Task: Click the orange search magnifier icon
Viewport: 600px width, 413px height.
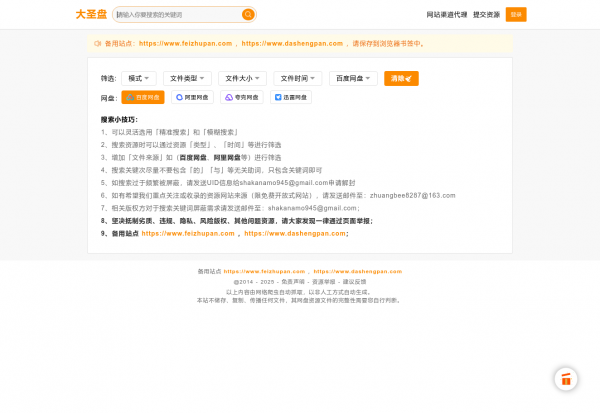Action: click(247, 15)
